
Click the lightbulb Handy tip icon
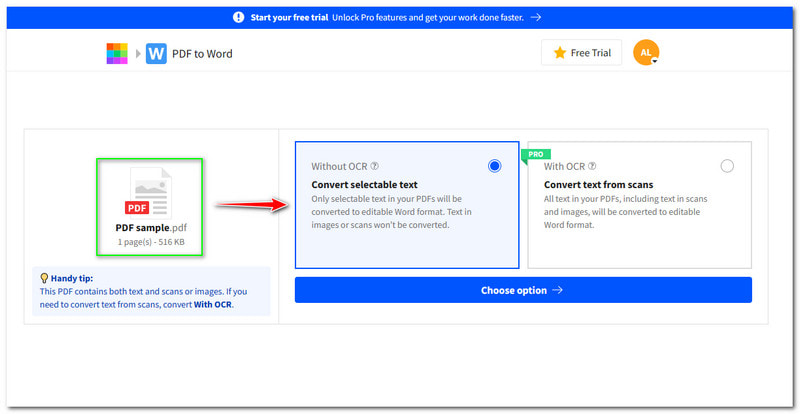coord(44,278)
